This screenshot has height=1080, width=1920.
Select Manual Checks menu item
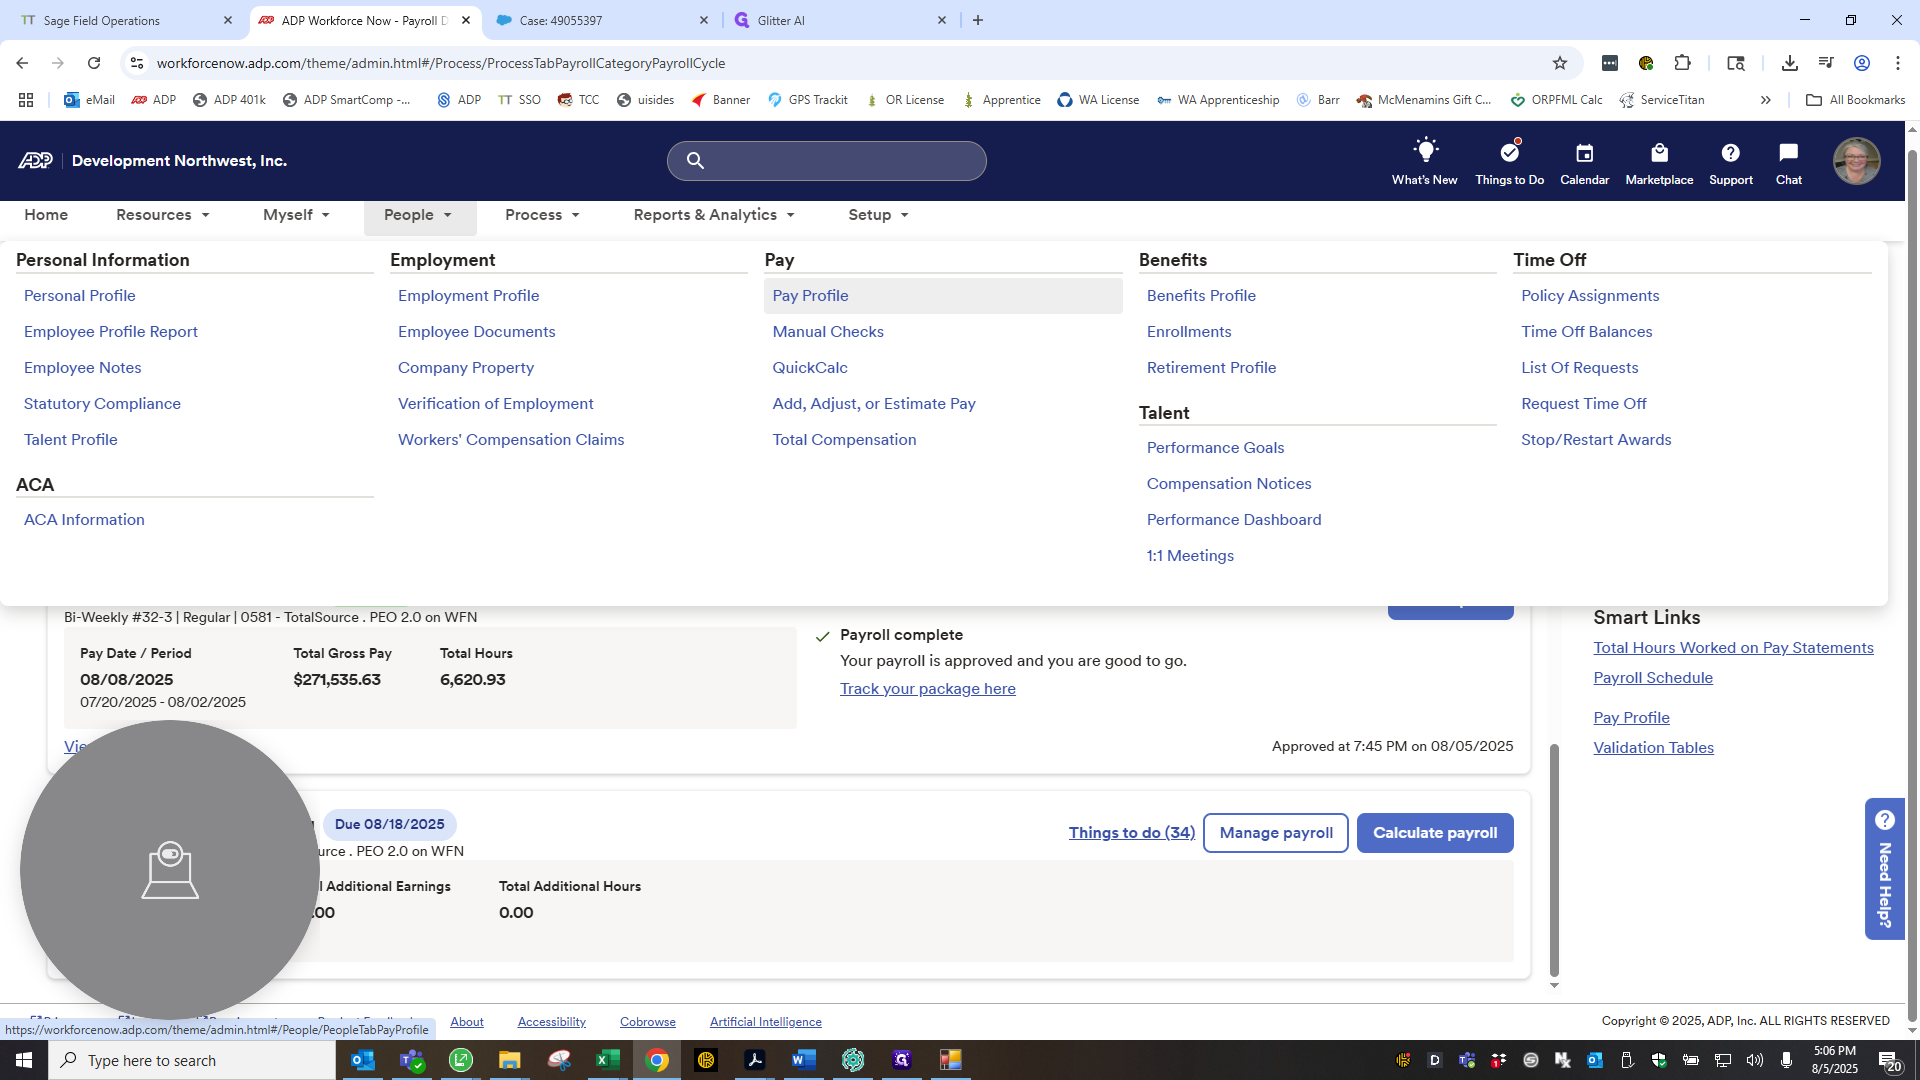click(x=827, y=332)
